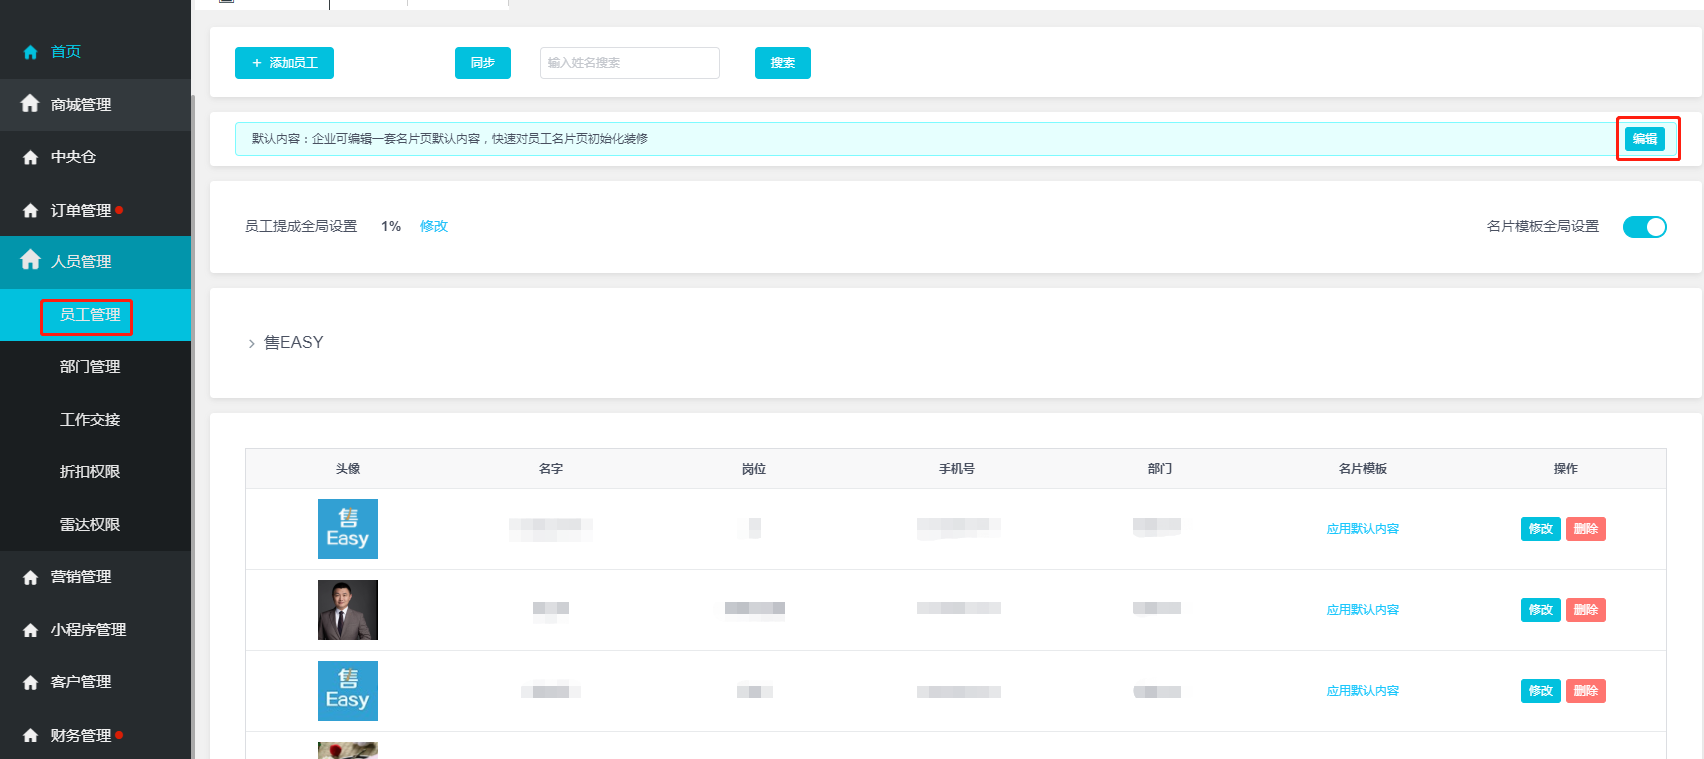Click the third row's Easy avatar thumbnail
The width and height of the screenshot is (1704, 759).
pos(348,691)
